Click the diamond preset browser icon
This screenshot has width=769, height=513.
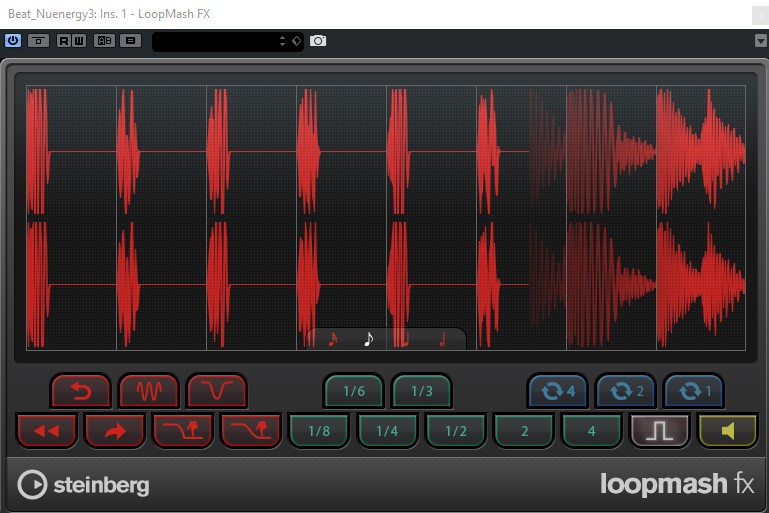click(296, 41)
